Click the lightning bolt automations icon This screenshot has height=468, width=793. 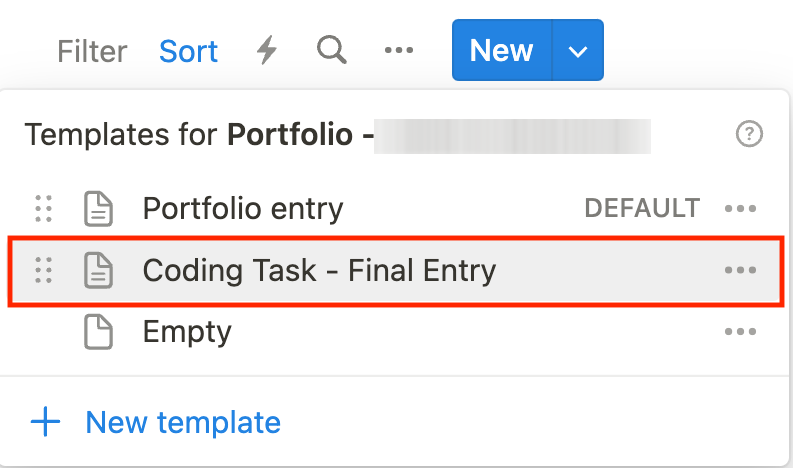266,50
